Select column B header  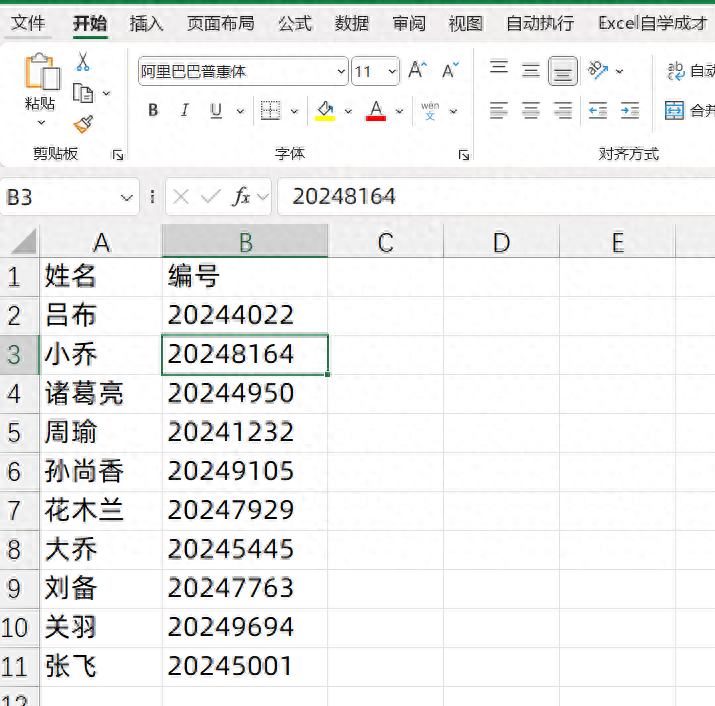245,241
